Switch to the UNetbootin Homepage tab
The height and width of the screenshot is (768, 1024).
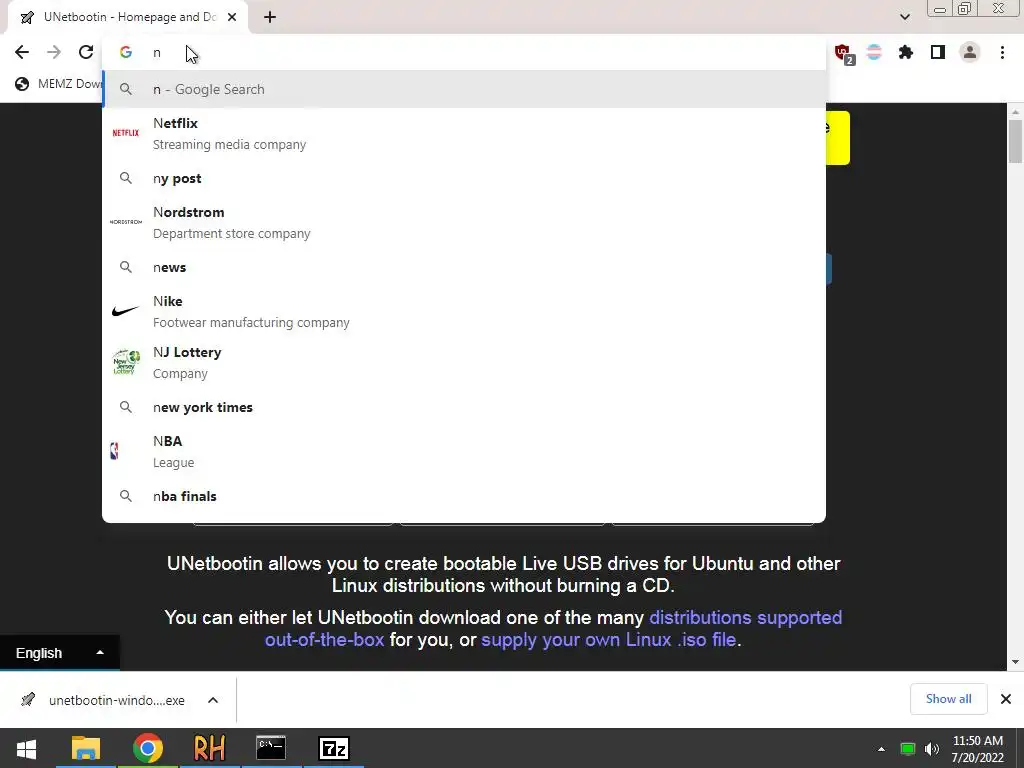[x=128, y=18]
